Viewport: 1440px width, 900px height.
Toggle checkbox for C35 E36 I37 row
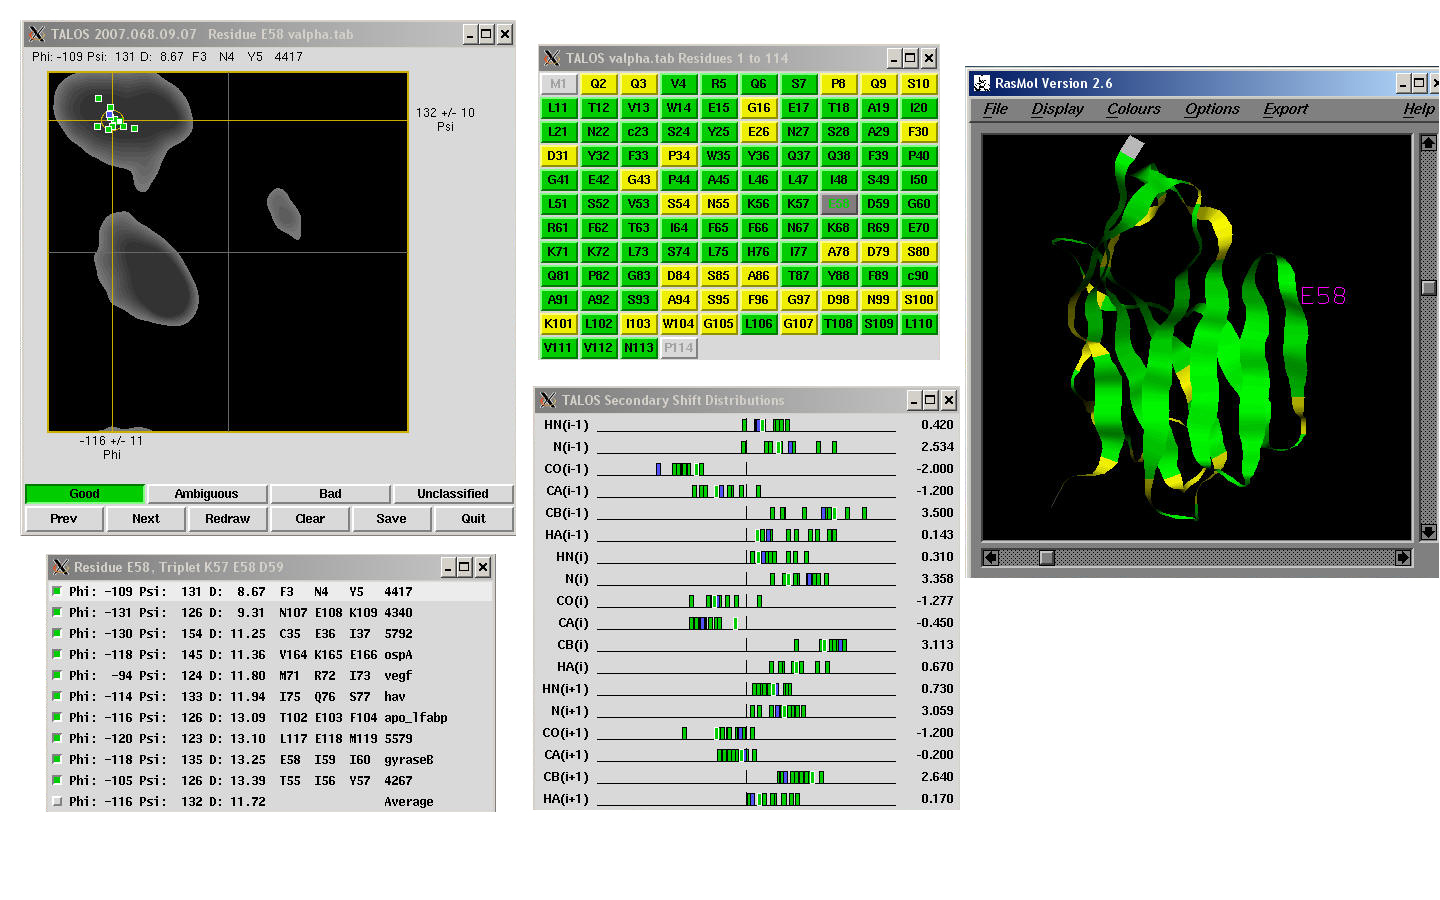57,633
